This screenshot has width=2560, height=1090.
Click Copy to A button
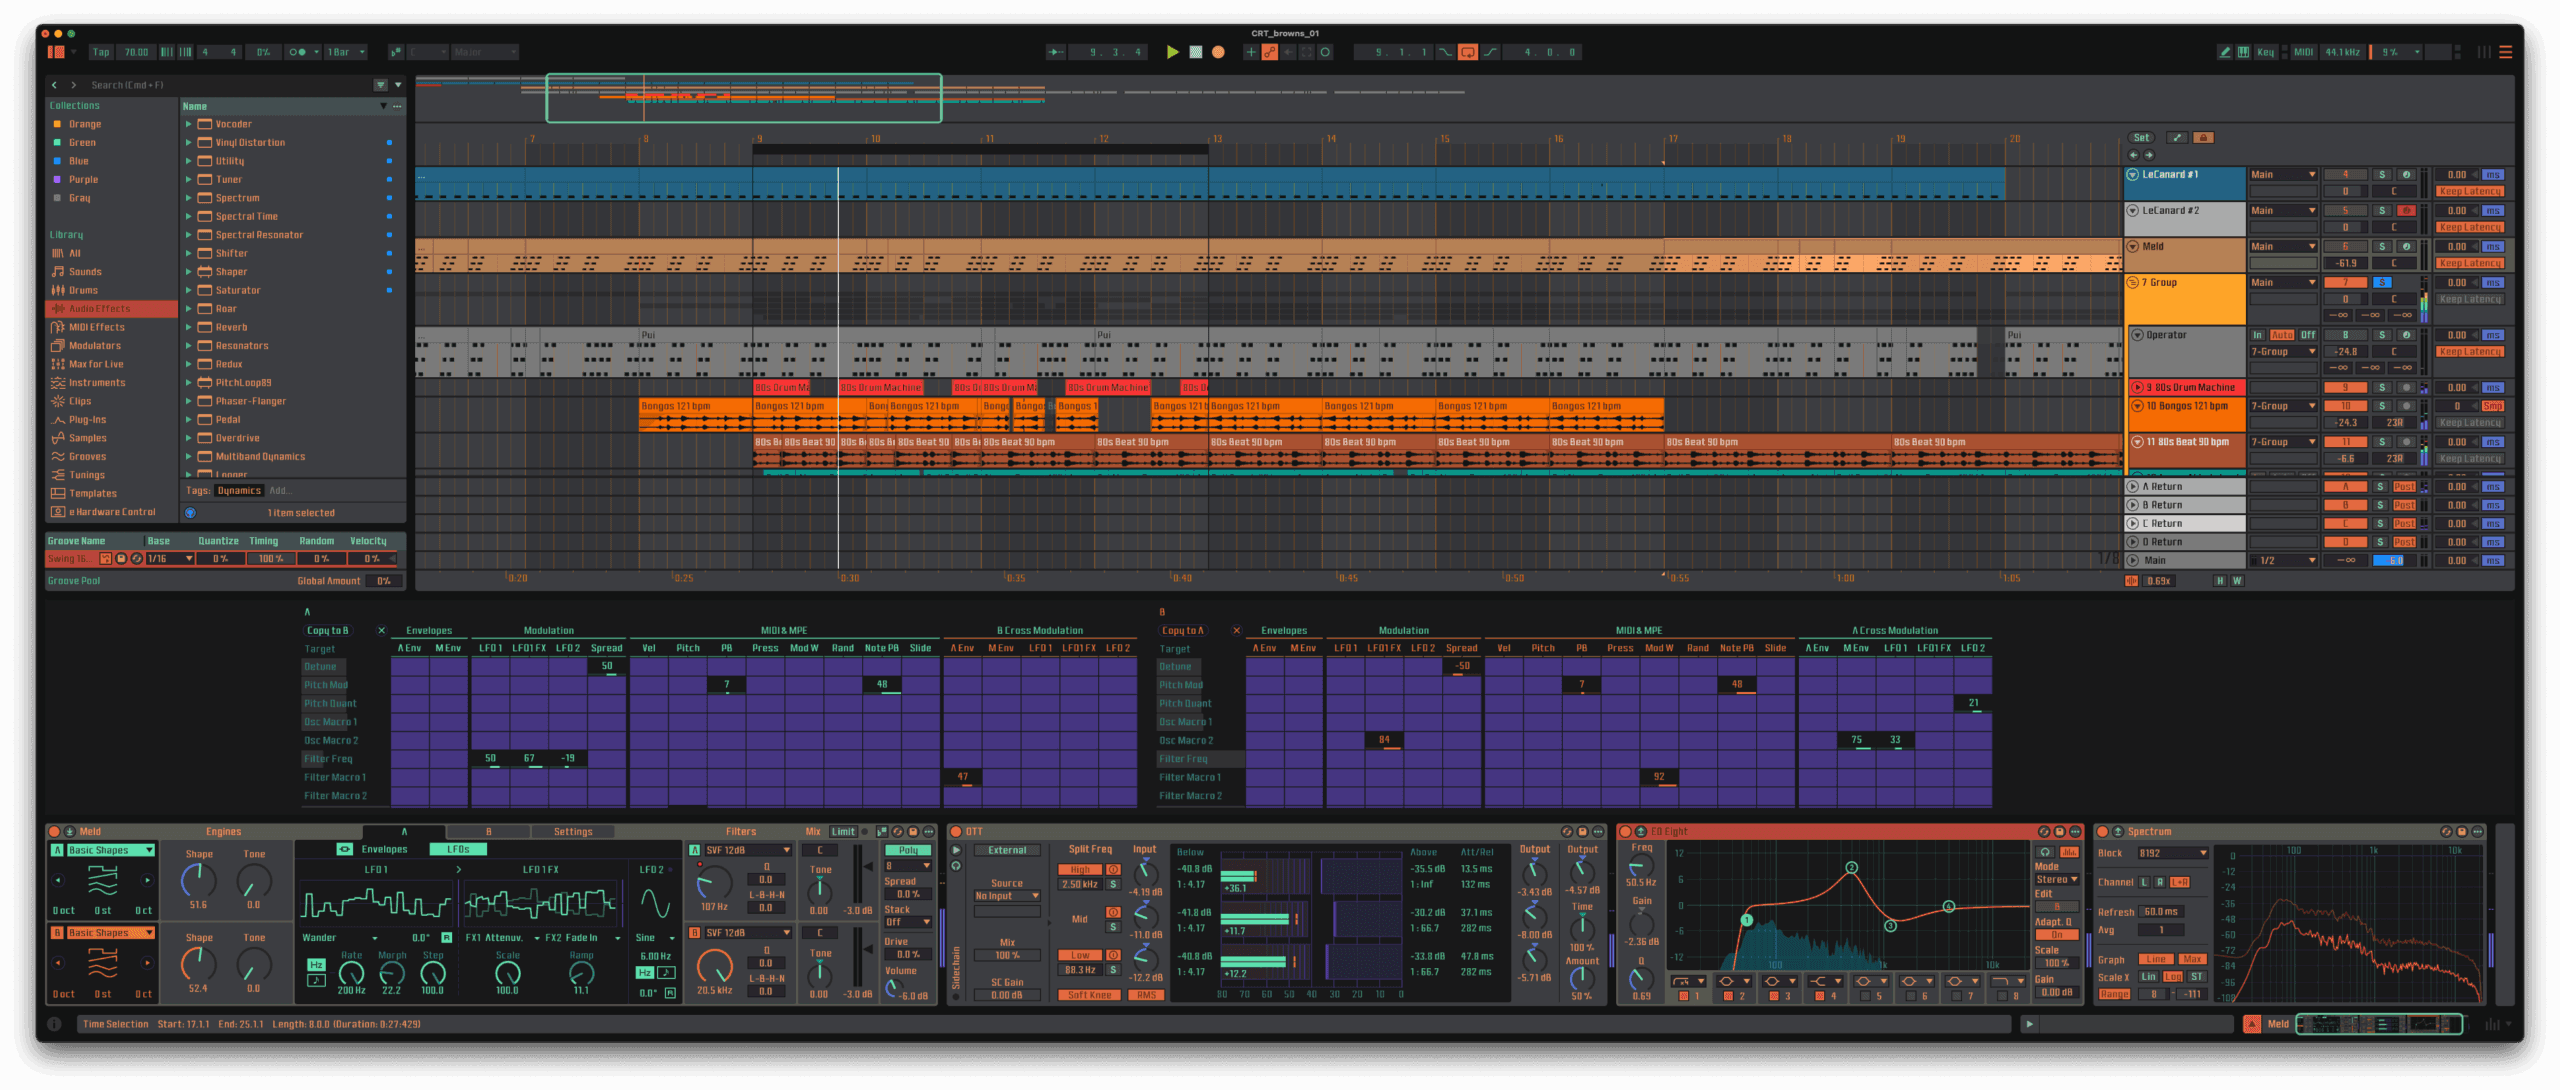pyautogui.click(x=1183, y=631)
